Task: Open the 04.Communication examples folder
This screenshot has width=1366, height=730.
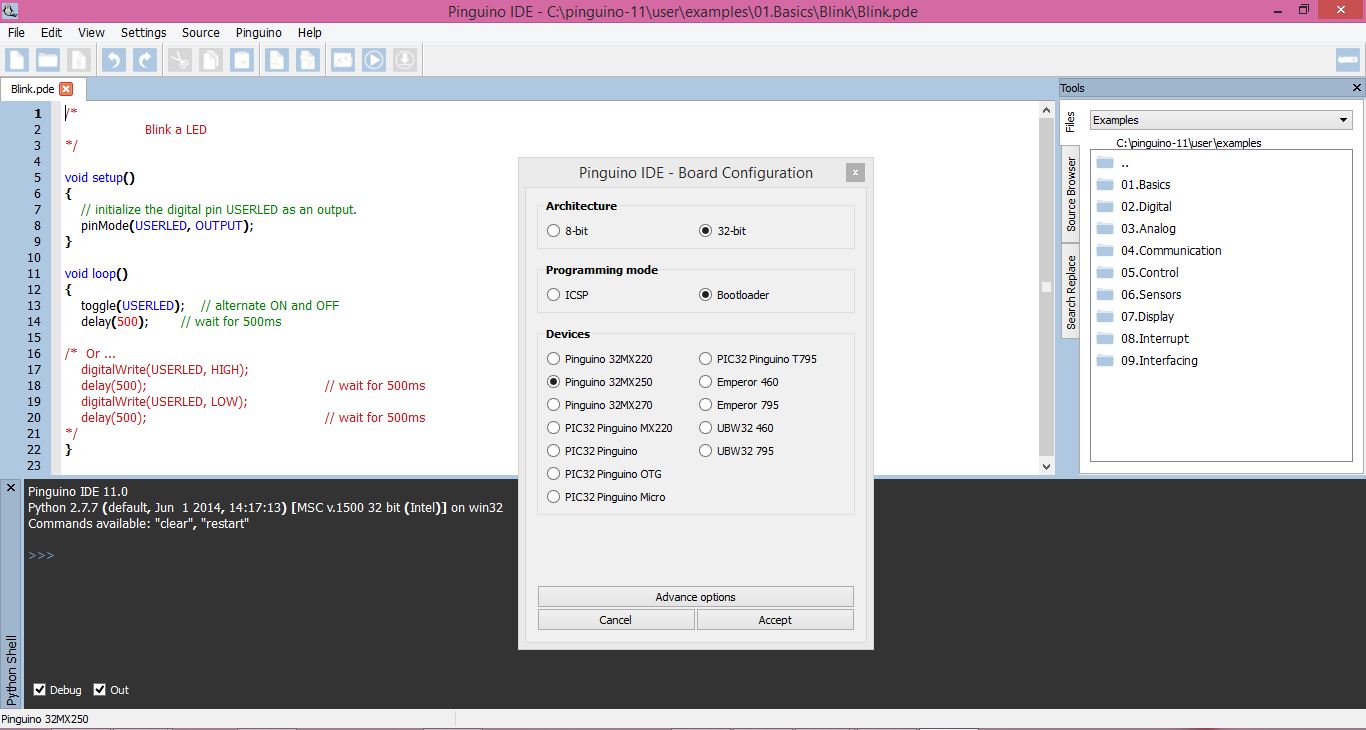Action: 1159,251
